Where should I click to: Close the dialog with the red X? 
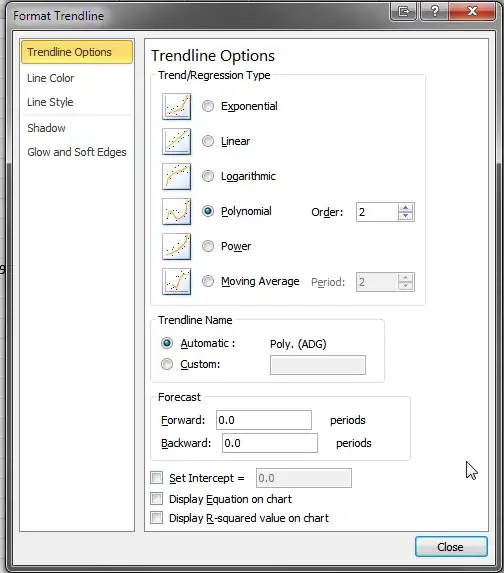click(472, 11)
